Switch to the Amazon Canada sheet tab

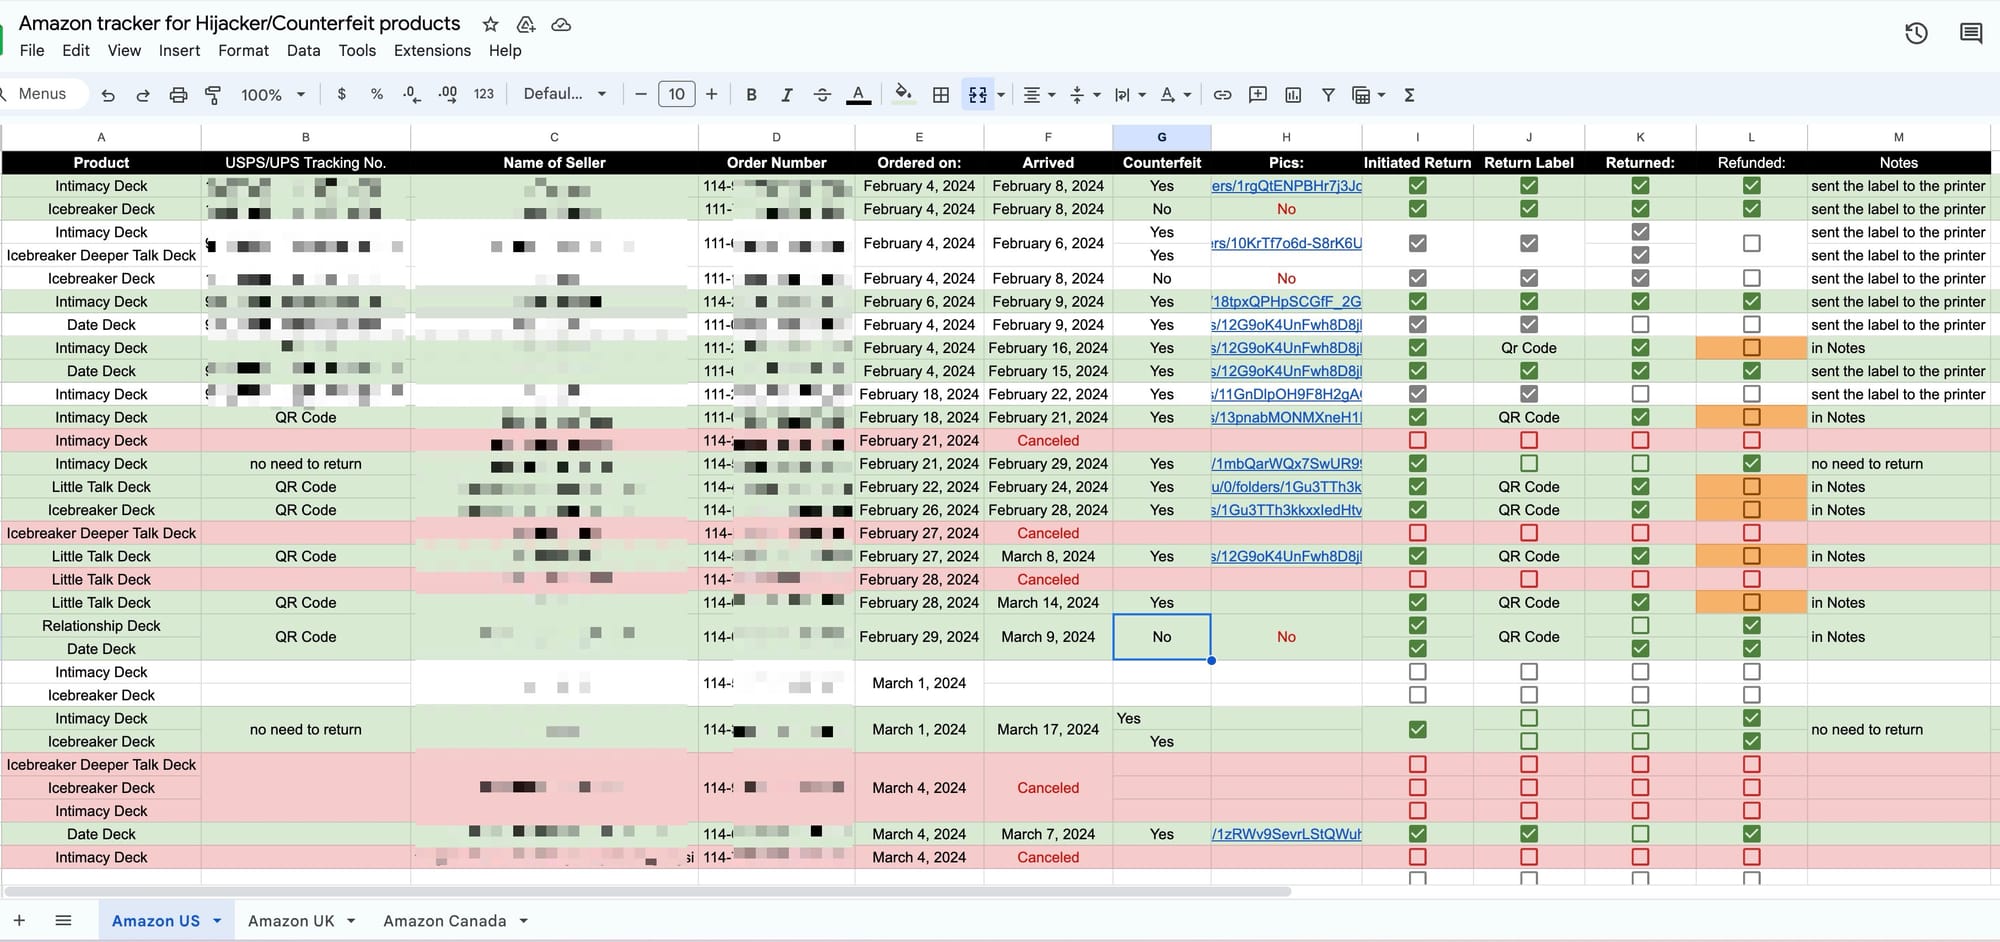pos(446,920)
